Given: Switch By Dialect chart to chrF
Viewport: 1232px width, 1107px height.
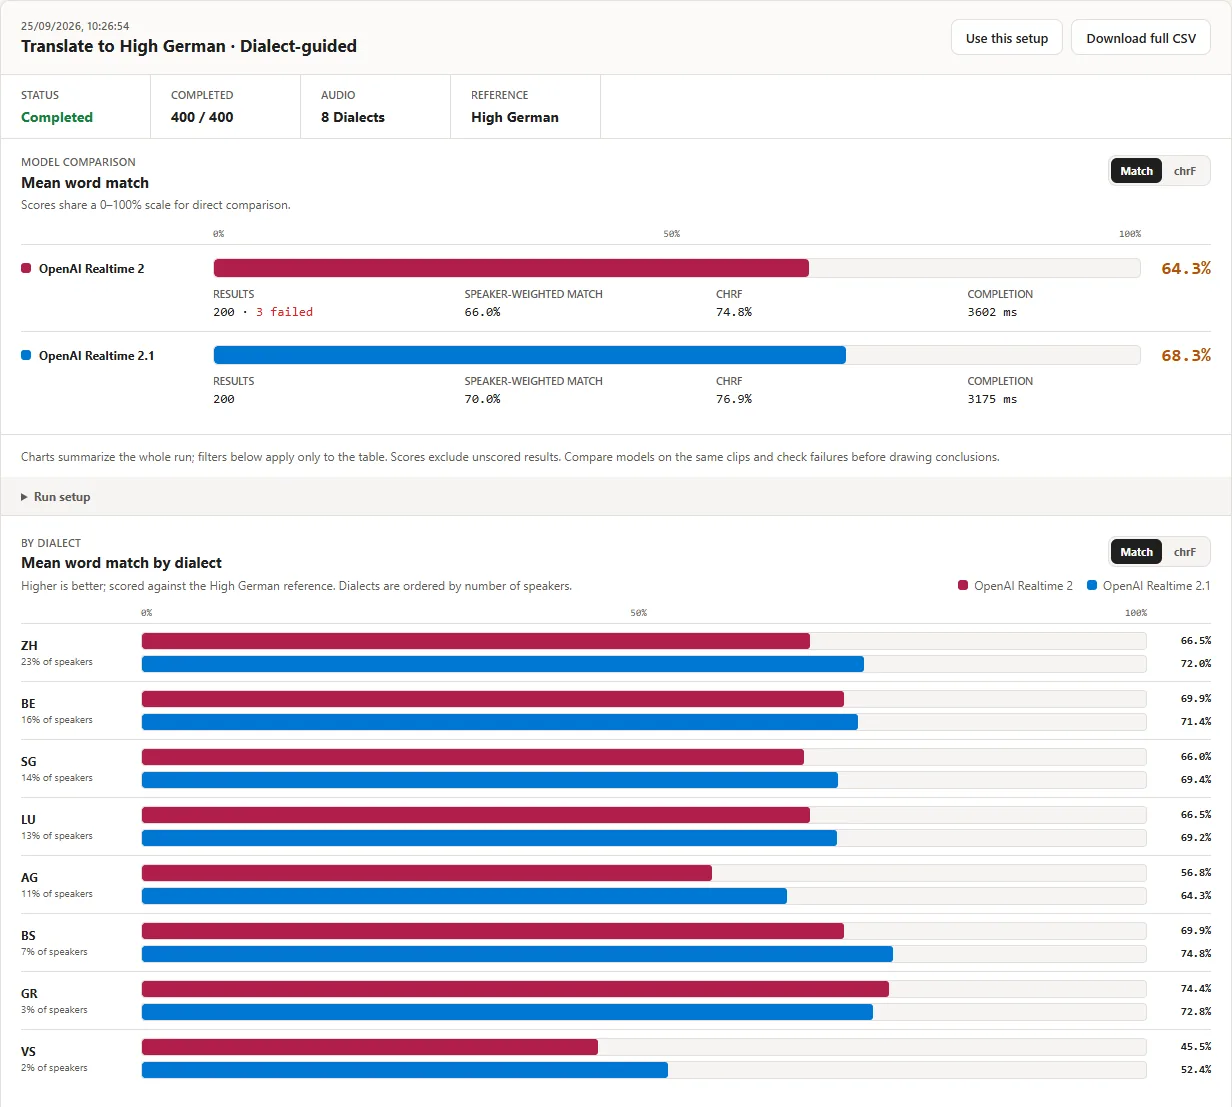Looking at the screenshot, I should click(x=1185, y=552).
